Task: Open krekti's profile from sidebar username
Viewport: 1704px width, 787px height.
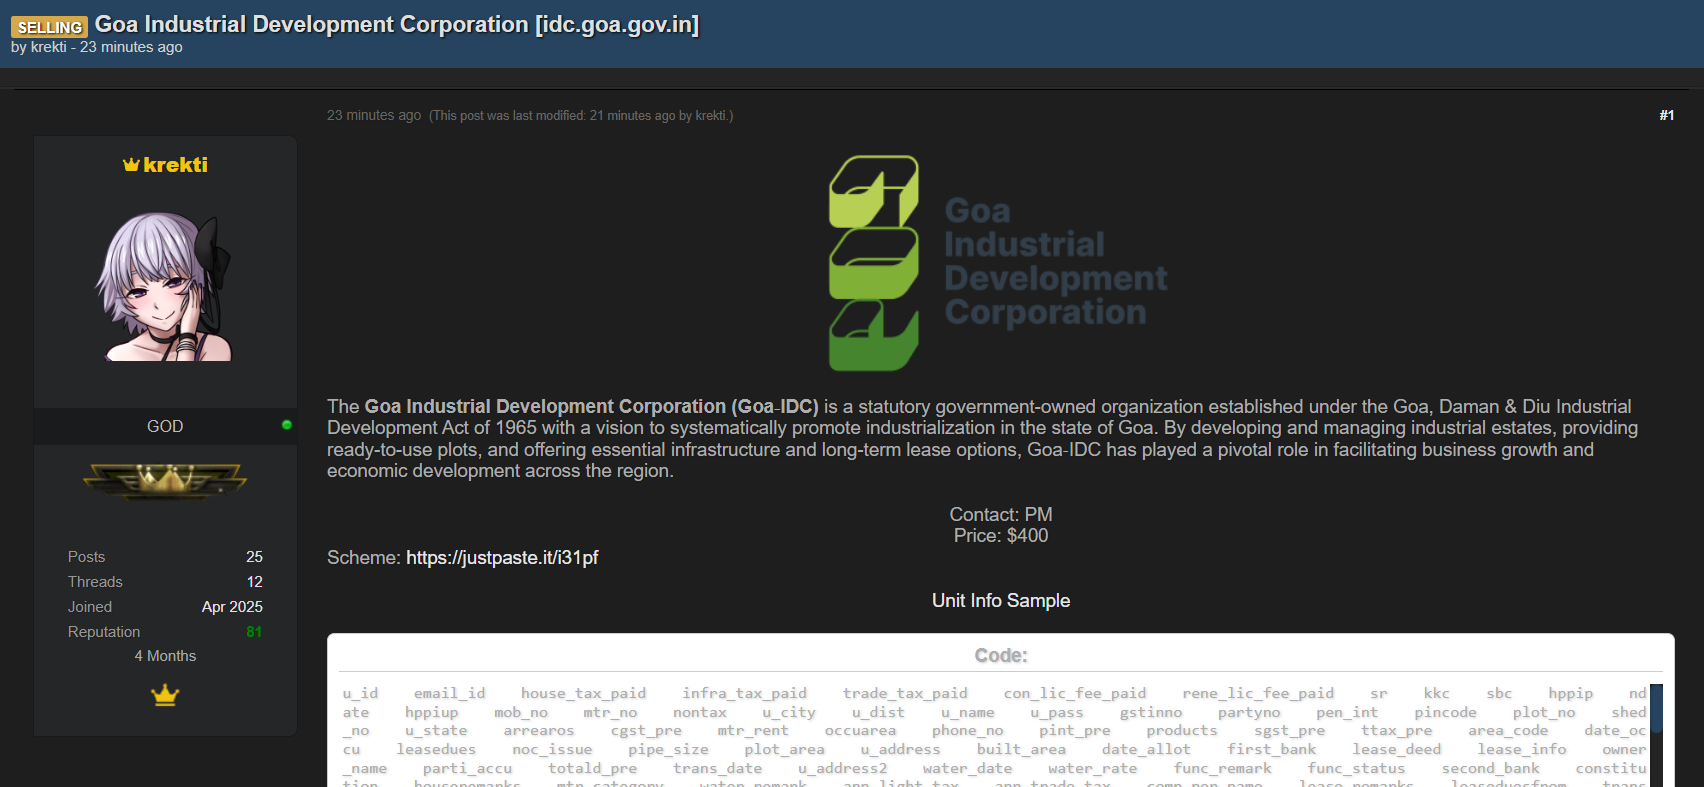Action: tap(175, 165)
